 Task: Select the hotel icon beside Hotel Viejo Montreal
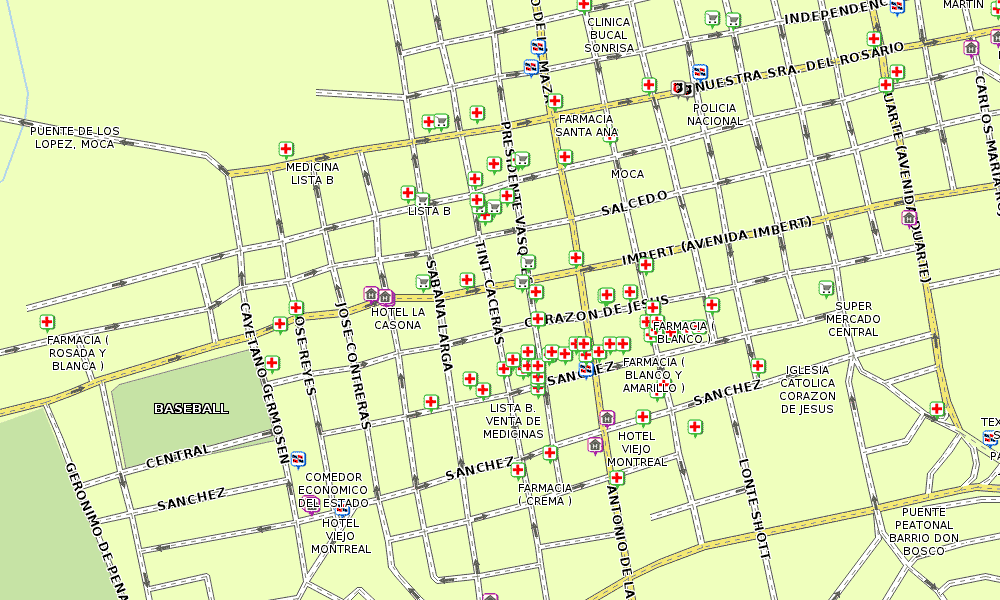pos(607,418)
